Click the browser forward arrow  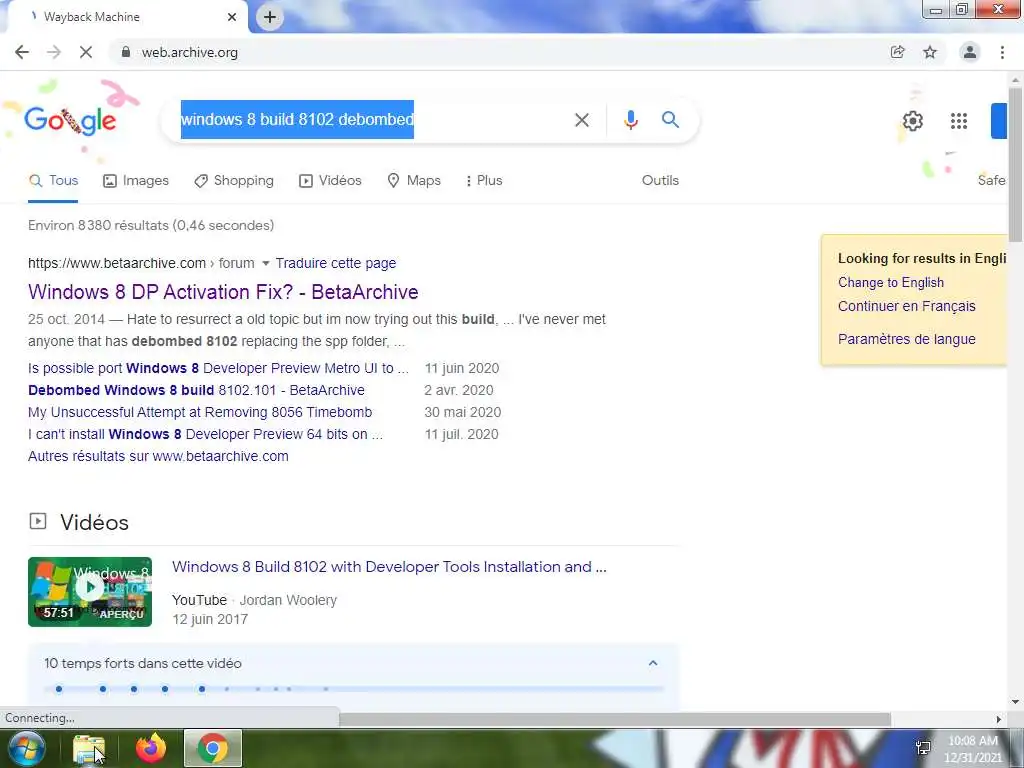54,52
